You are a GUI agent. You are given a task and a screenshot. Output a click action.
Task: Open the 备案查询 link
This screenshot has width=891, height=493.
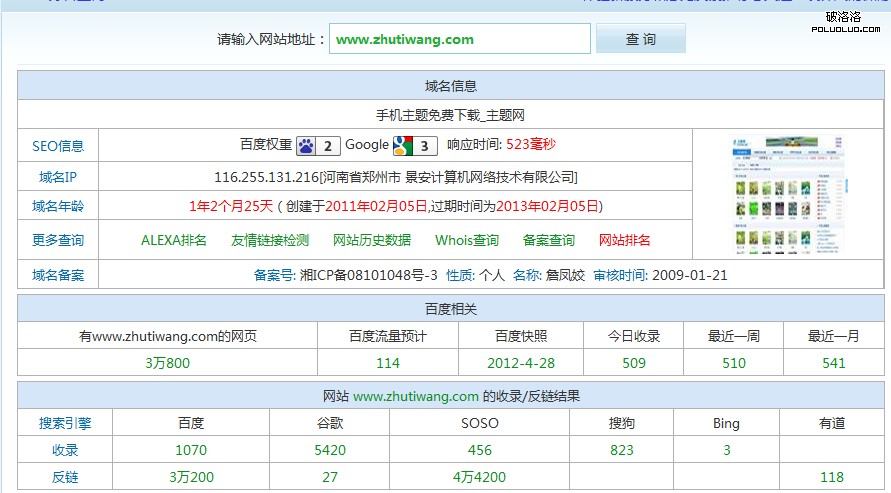549,240
